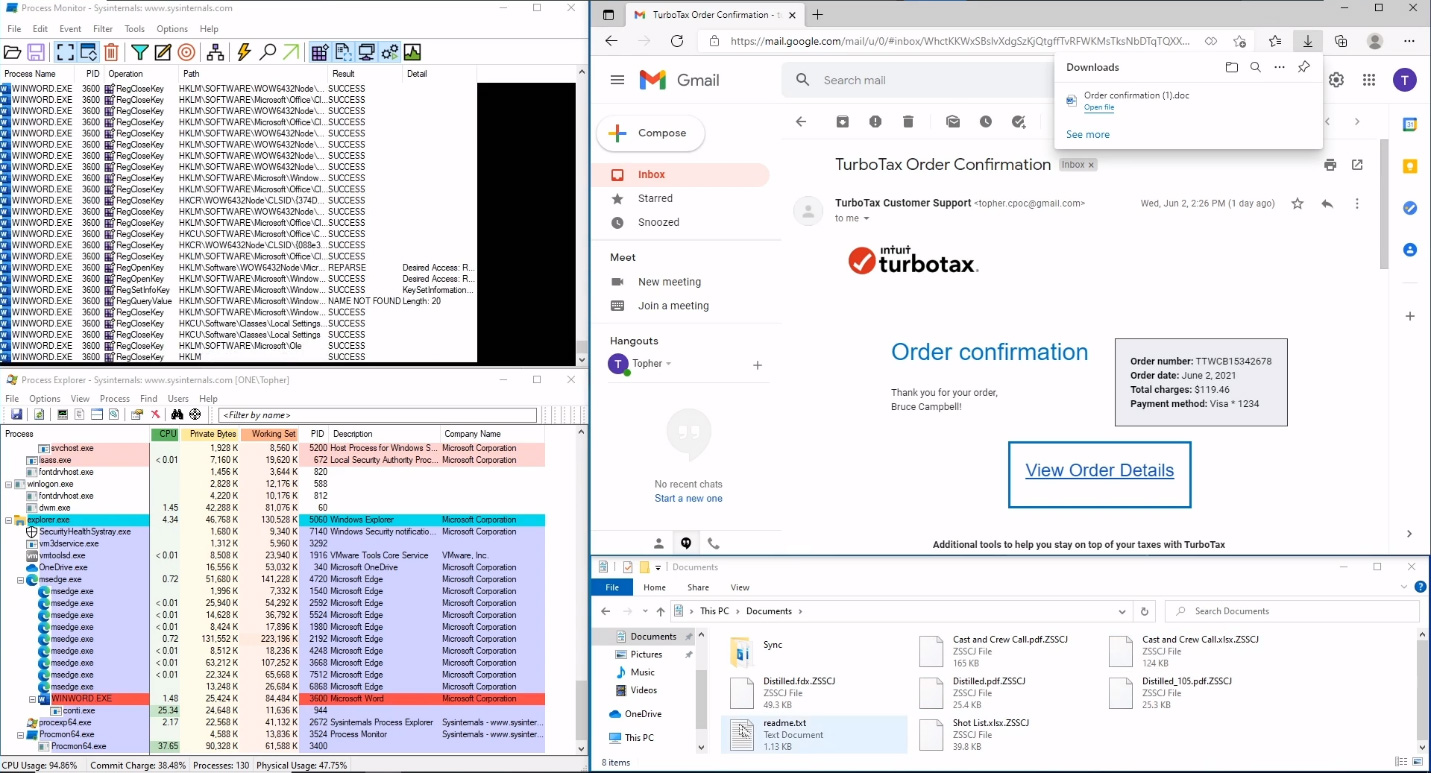This screenshot has width=1431, height=773.
Task: Expand the Topher Hangouts status dropdown
Action: [x=669, y=364]
